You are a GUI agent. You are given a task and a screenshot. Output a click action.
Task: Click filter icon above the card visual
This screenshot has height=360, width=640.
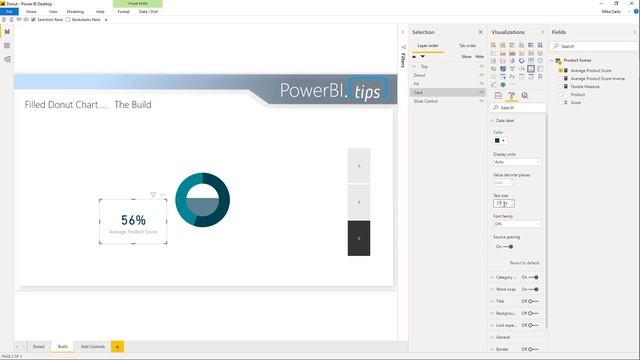click(153, 195)
